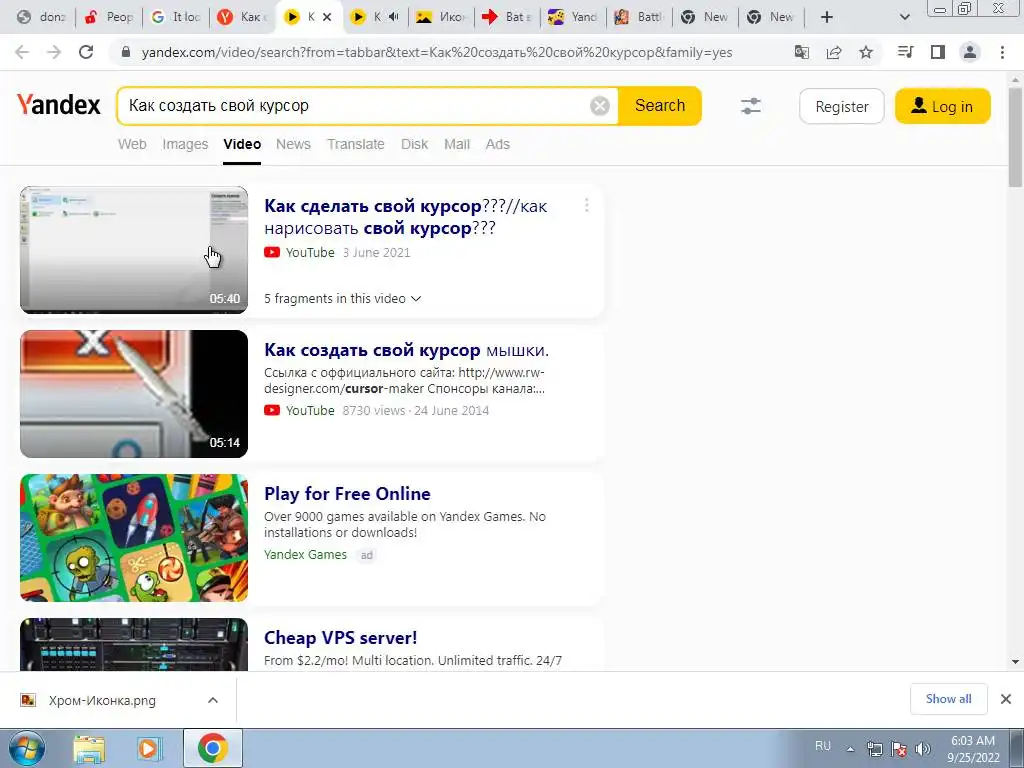Expand 5 fragments in this video

[x=342, y=298]
